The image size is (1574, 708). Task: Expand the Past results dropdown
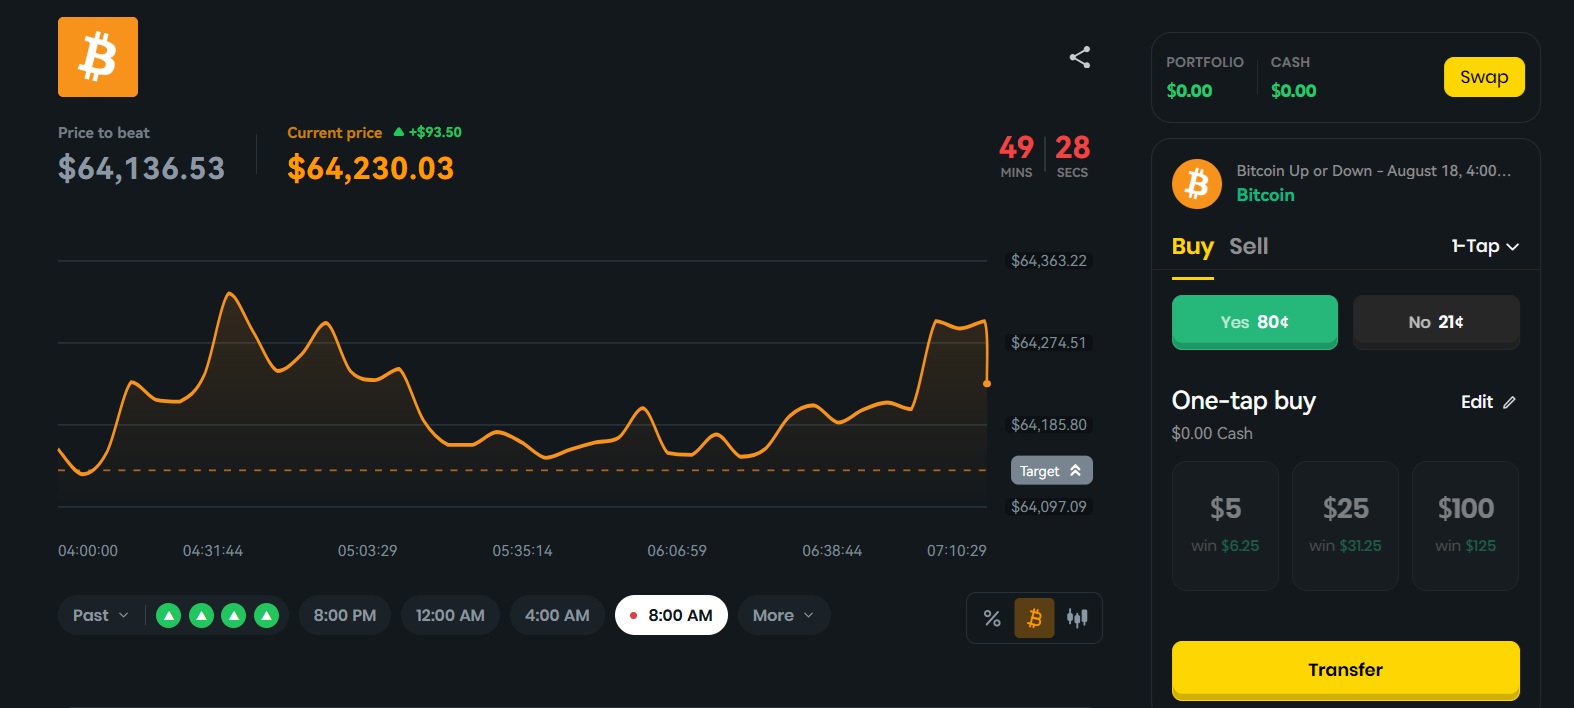101,615
